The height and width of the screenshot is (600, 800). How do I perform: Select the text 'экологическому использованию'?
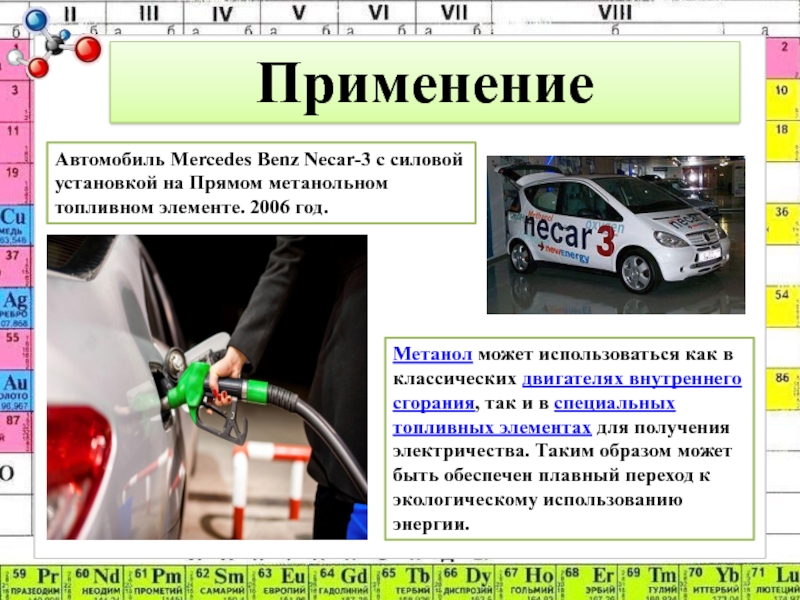pyautogui.click(x=538, y=501)
